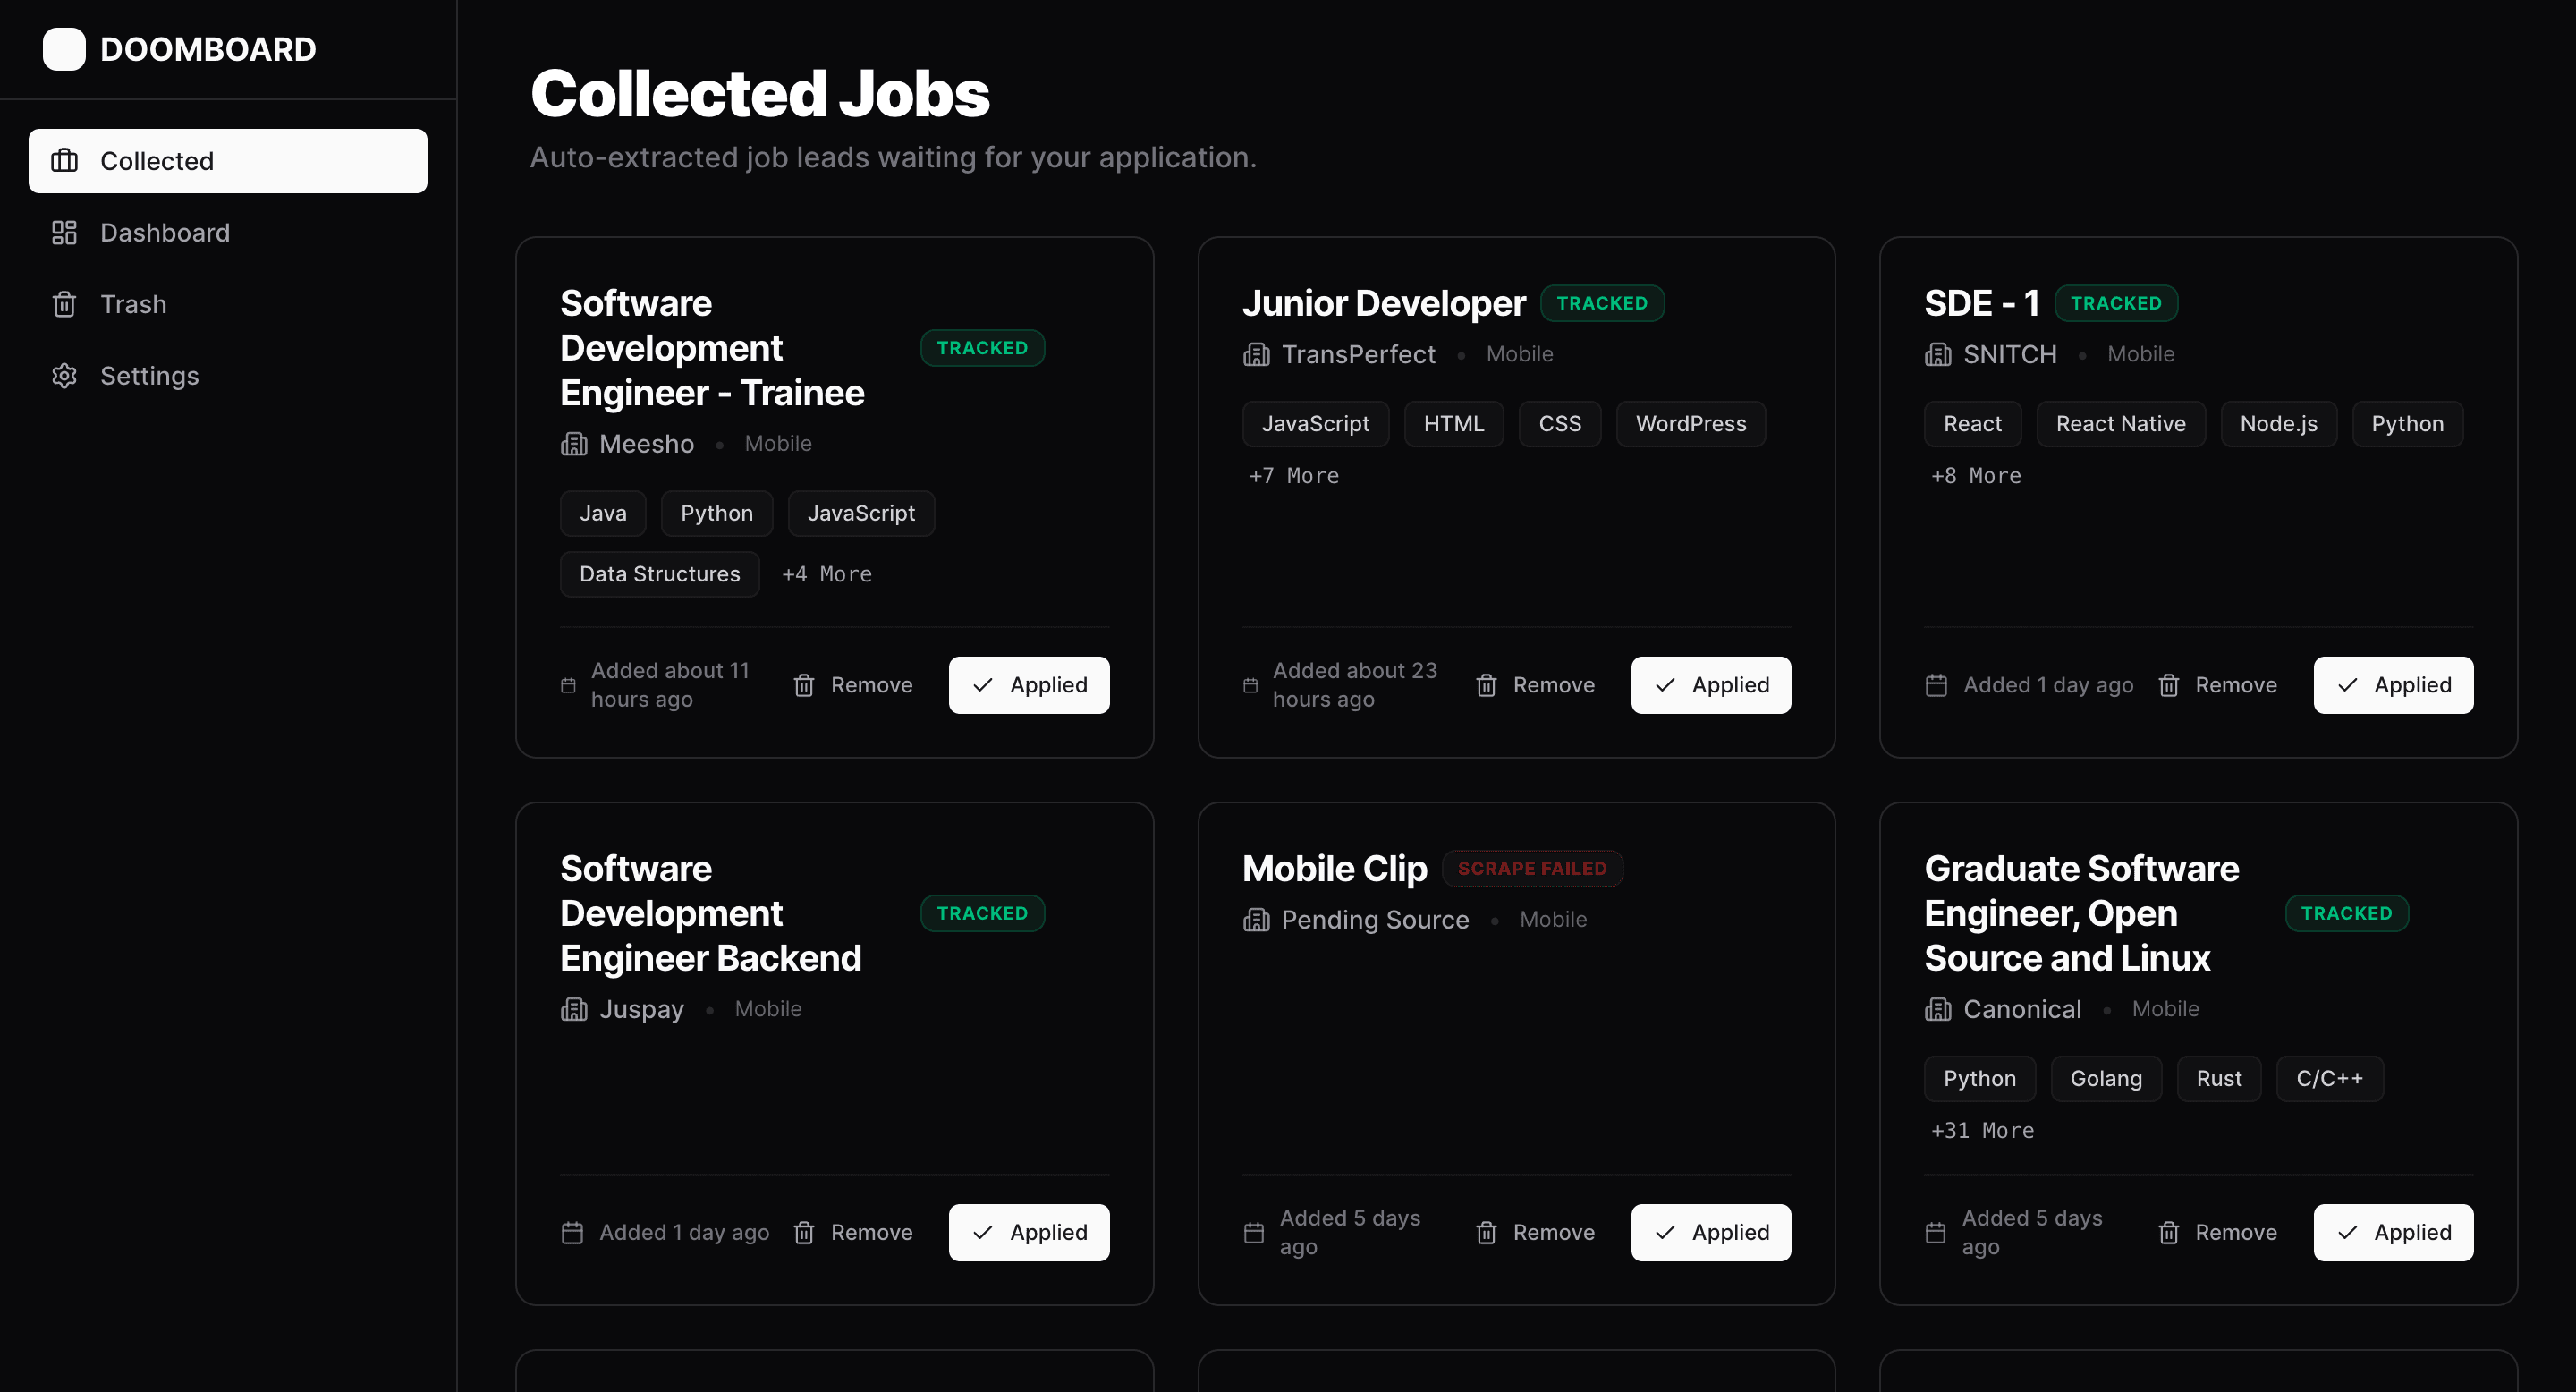Click the DOOMBOARD logo icon

pos(64,49)
